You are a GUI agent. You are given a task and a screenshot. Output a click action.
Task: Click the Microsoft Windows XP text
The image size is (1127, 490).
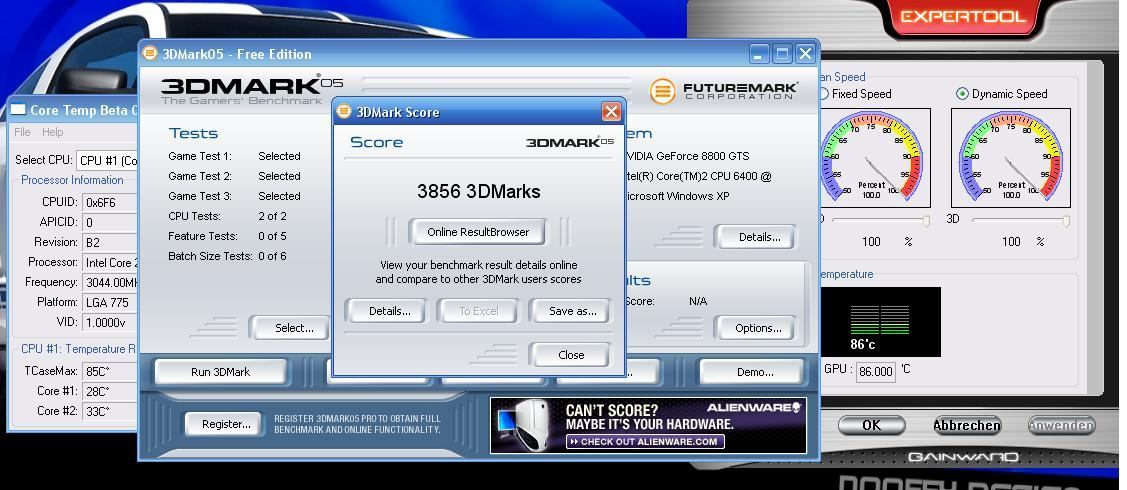click(x=676, y=196)
